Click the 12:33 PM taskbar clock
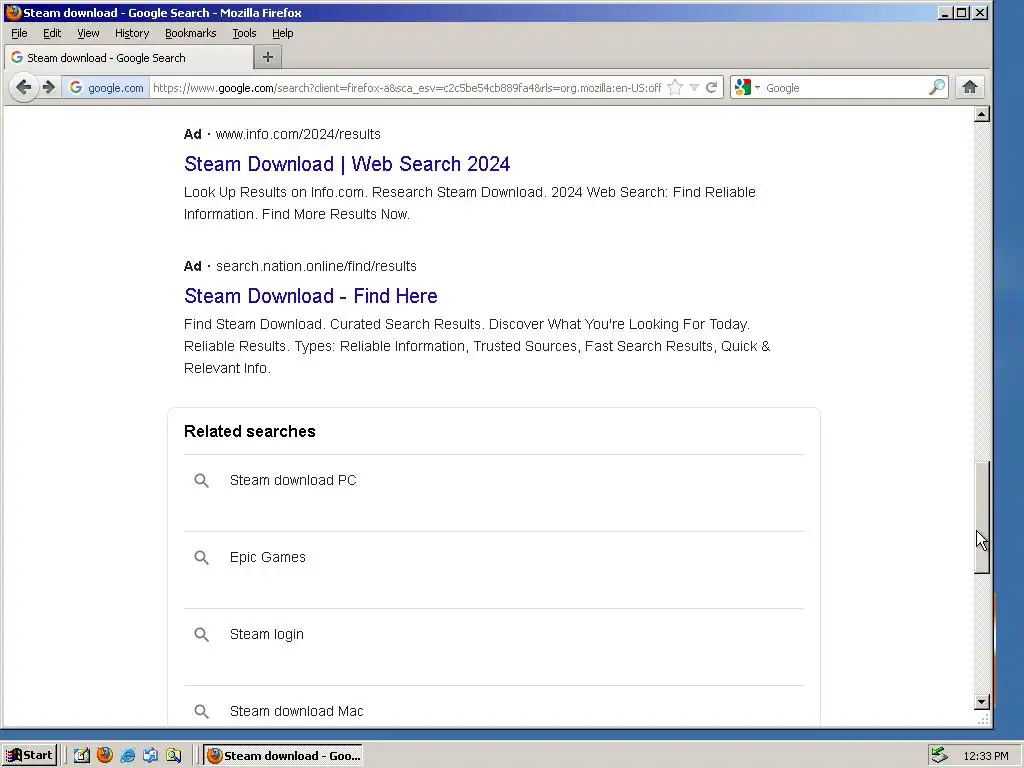The image size is (1024, 768). [x=985, y=756]
